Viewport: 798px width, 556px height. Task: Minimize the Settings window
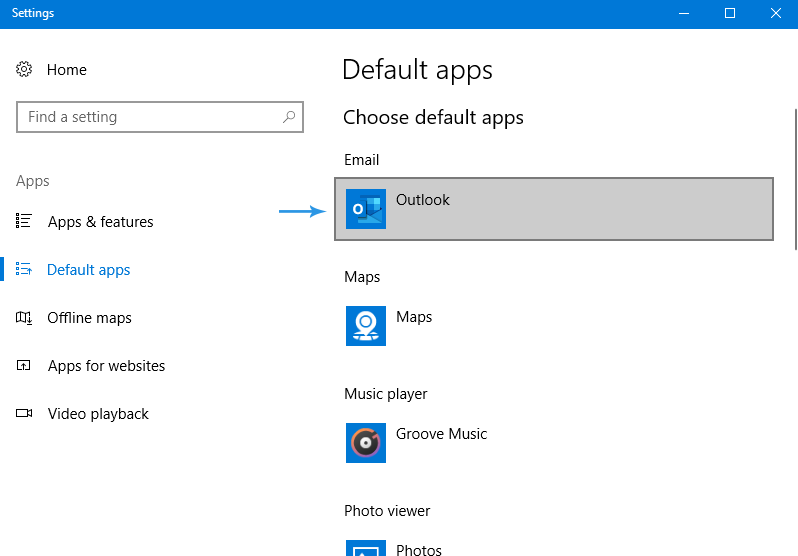(x=684, y=13)
